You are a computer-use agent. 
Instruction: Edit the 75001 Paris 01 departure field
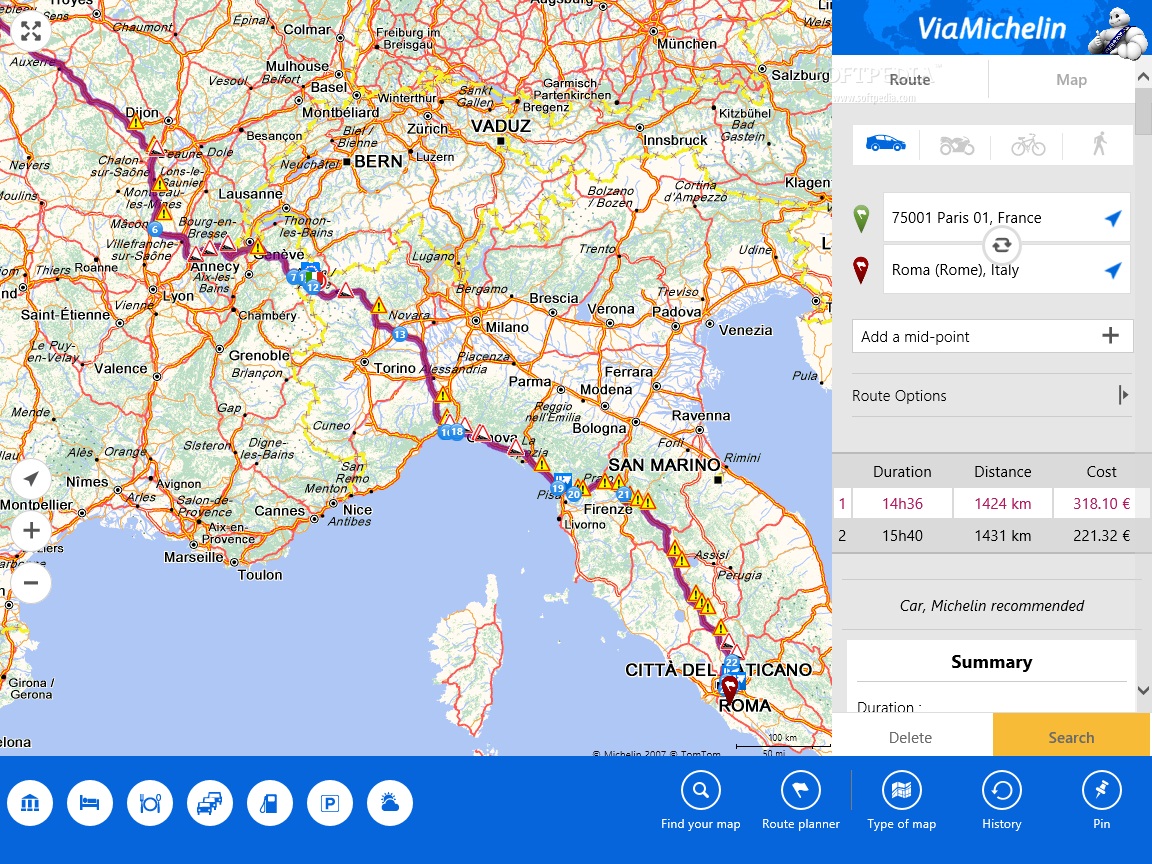[x=1007, y=217]
